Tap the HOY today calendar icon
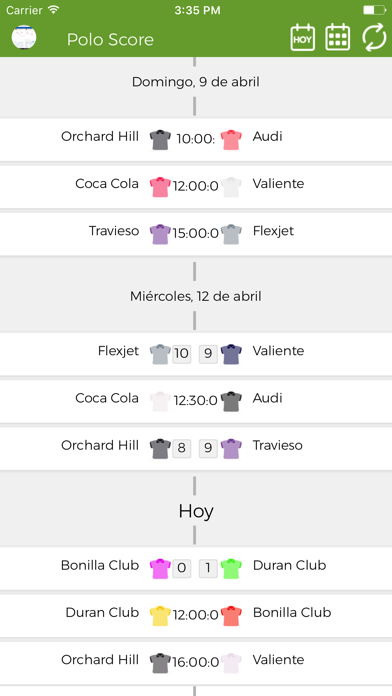This screenshot has width=392, height=696. coord(302,38)
